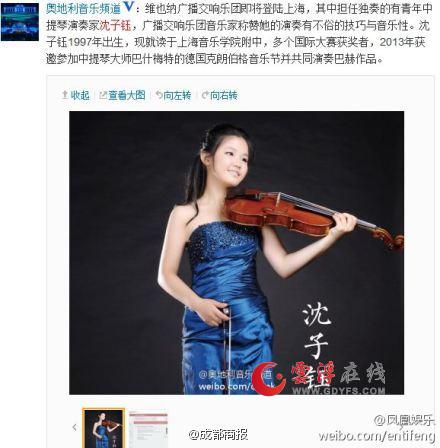Rotate image with 向左转 text
The image size is (440, 448).
click(177, 96)
